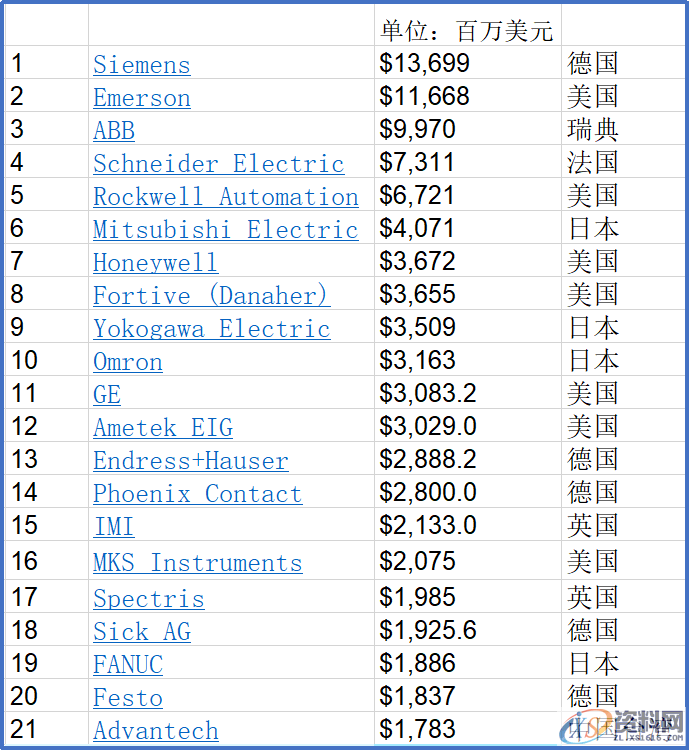
Task: Click the Sick AG hyperlink
Action: click(x=141, y=632)
